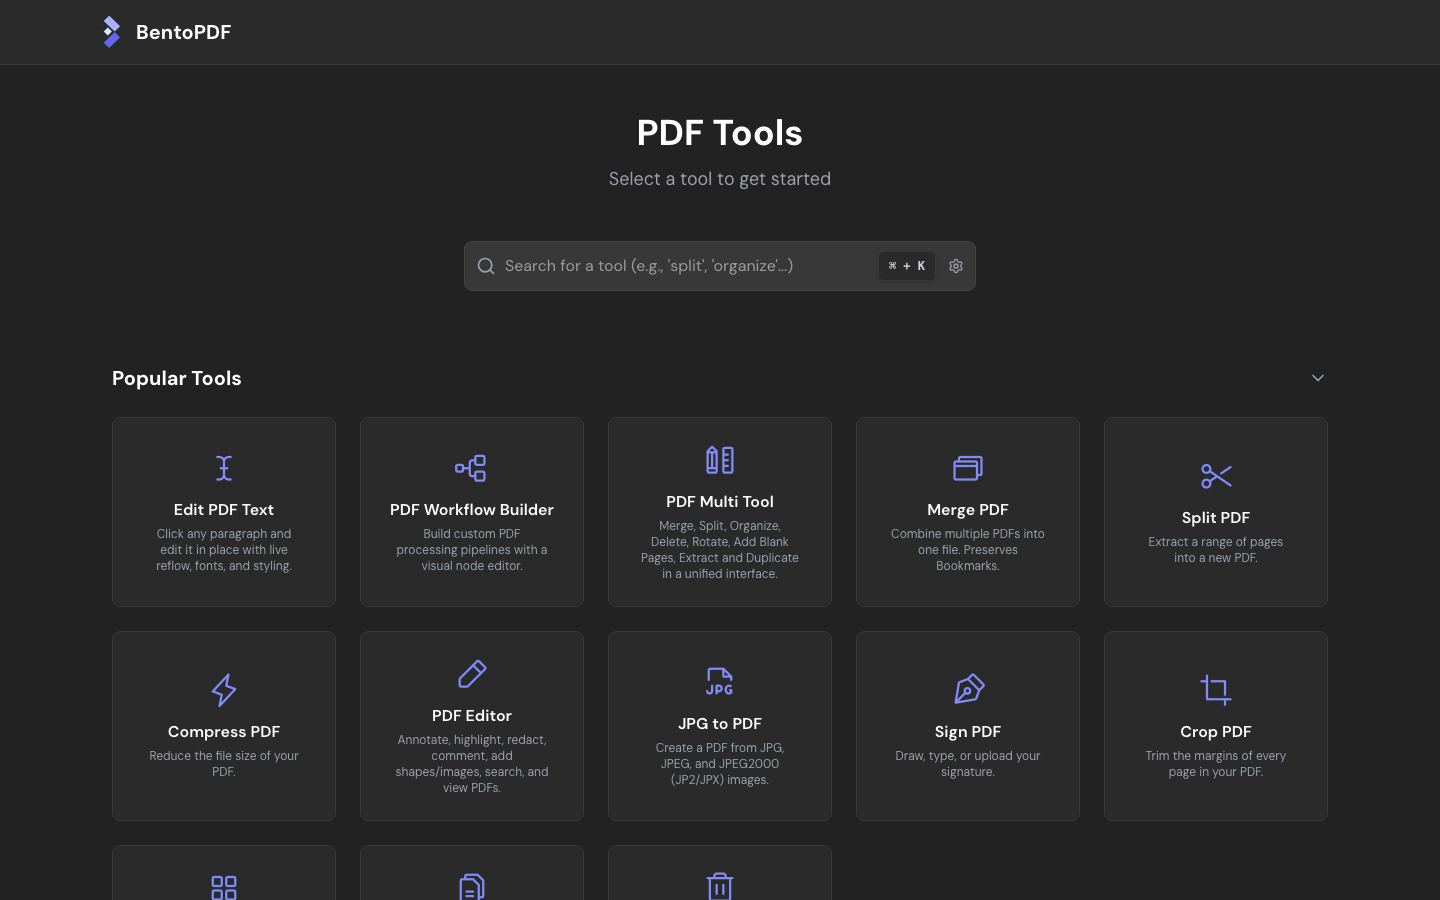
Task: Click the Sign PDF pen nib icon
Action: 968,690
